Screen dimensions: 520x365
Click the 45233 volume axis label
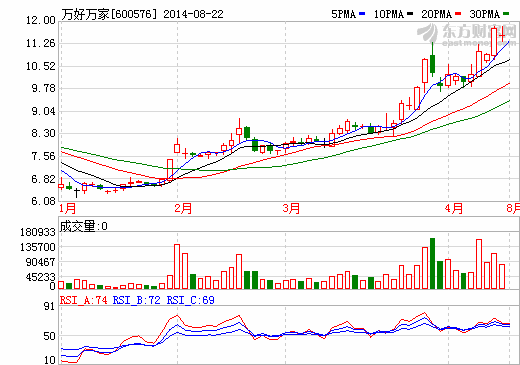[x=40, y=277]
